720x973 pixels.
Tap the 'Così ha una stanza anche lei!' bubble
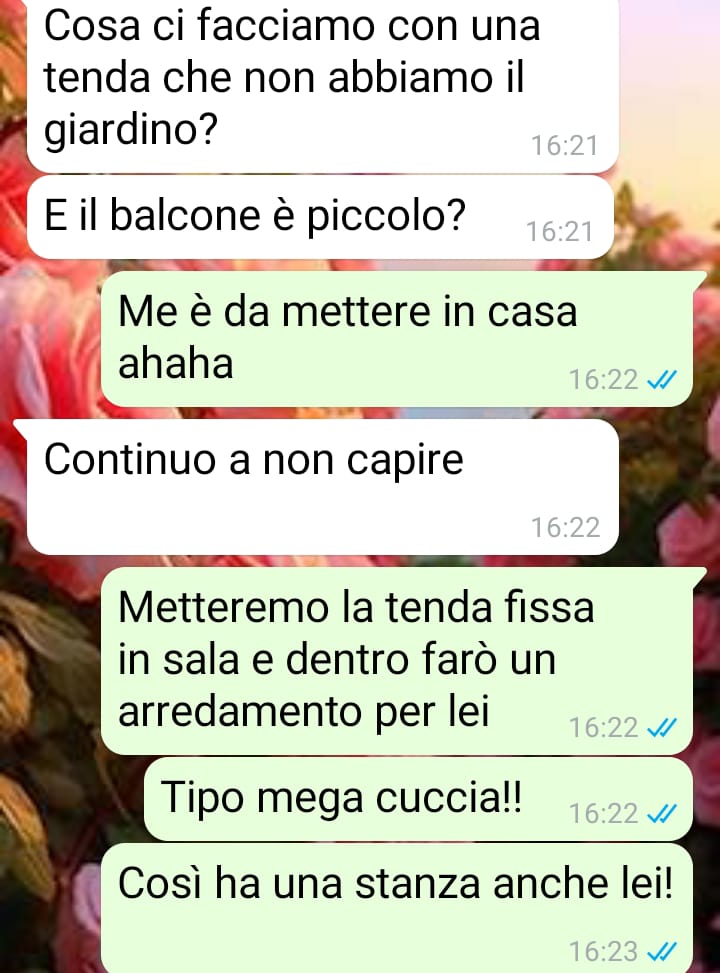click(x=397, y=908)
